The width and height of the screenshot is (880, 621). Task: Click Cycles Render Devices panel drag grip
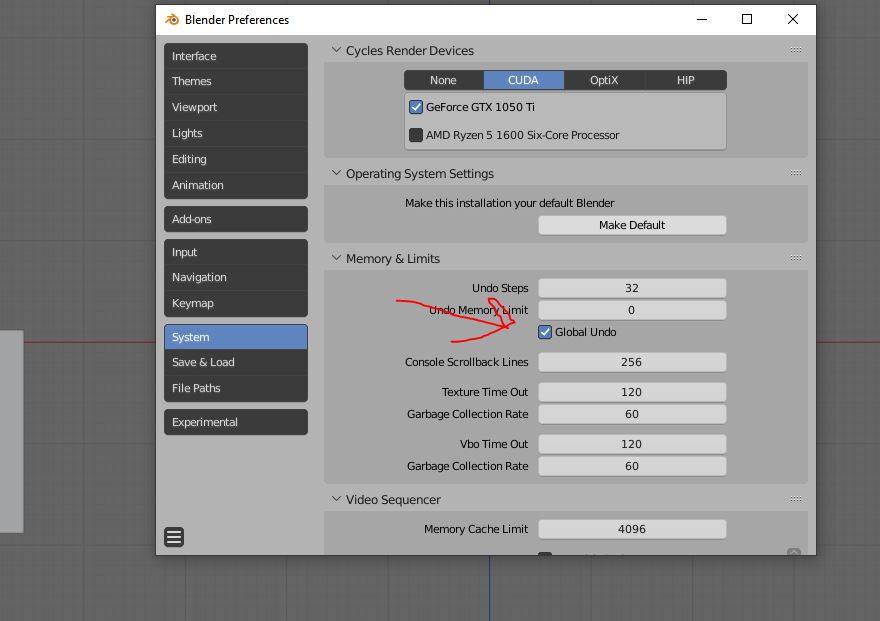pos(796,50)
